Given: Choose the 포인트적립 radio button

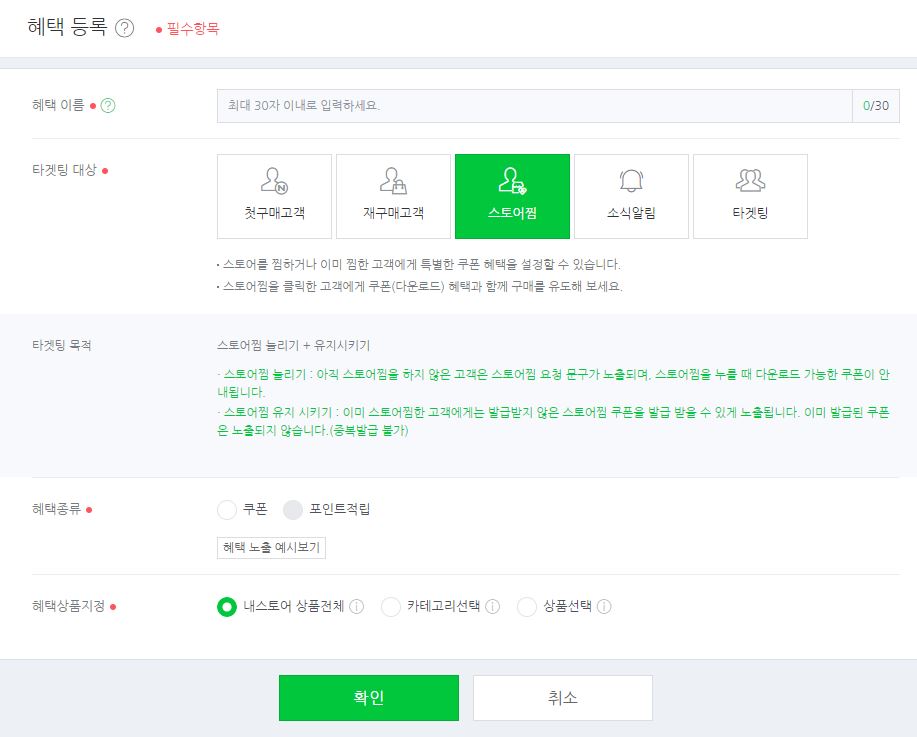Looking at the screenshot, I should pyautogui.click(x=293, y=509).
